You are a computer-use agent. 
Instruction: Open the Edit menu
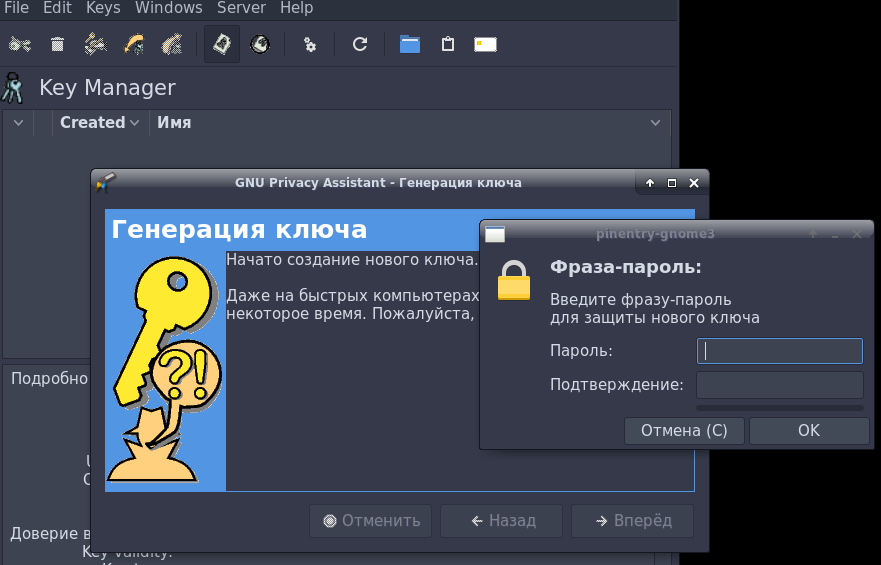coord(57,8)
